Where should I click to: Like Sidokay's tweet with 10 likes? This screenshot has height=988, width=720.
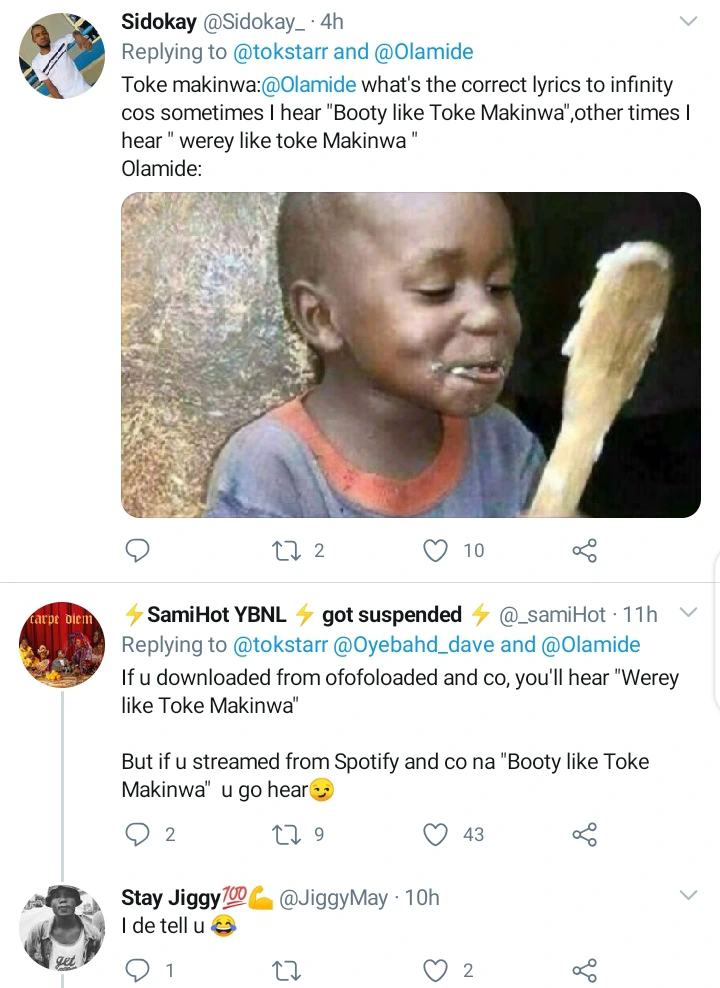[x=436, y=550]
